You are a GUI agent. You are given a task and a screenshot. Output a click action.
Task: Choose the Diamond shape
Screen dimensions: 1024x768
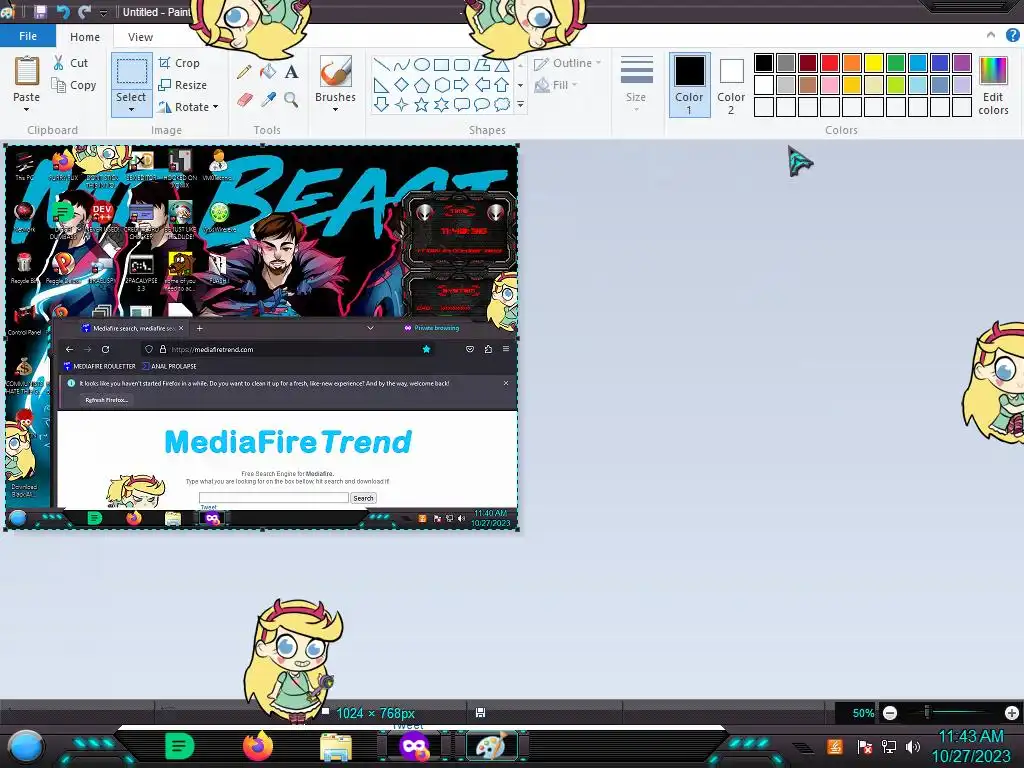(402, 84)
